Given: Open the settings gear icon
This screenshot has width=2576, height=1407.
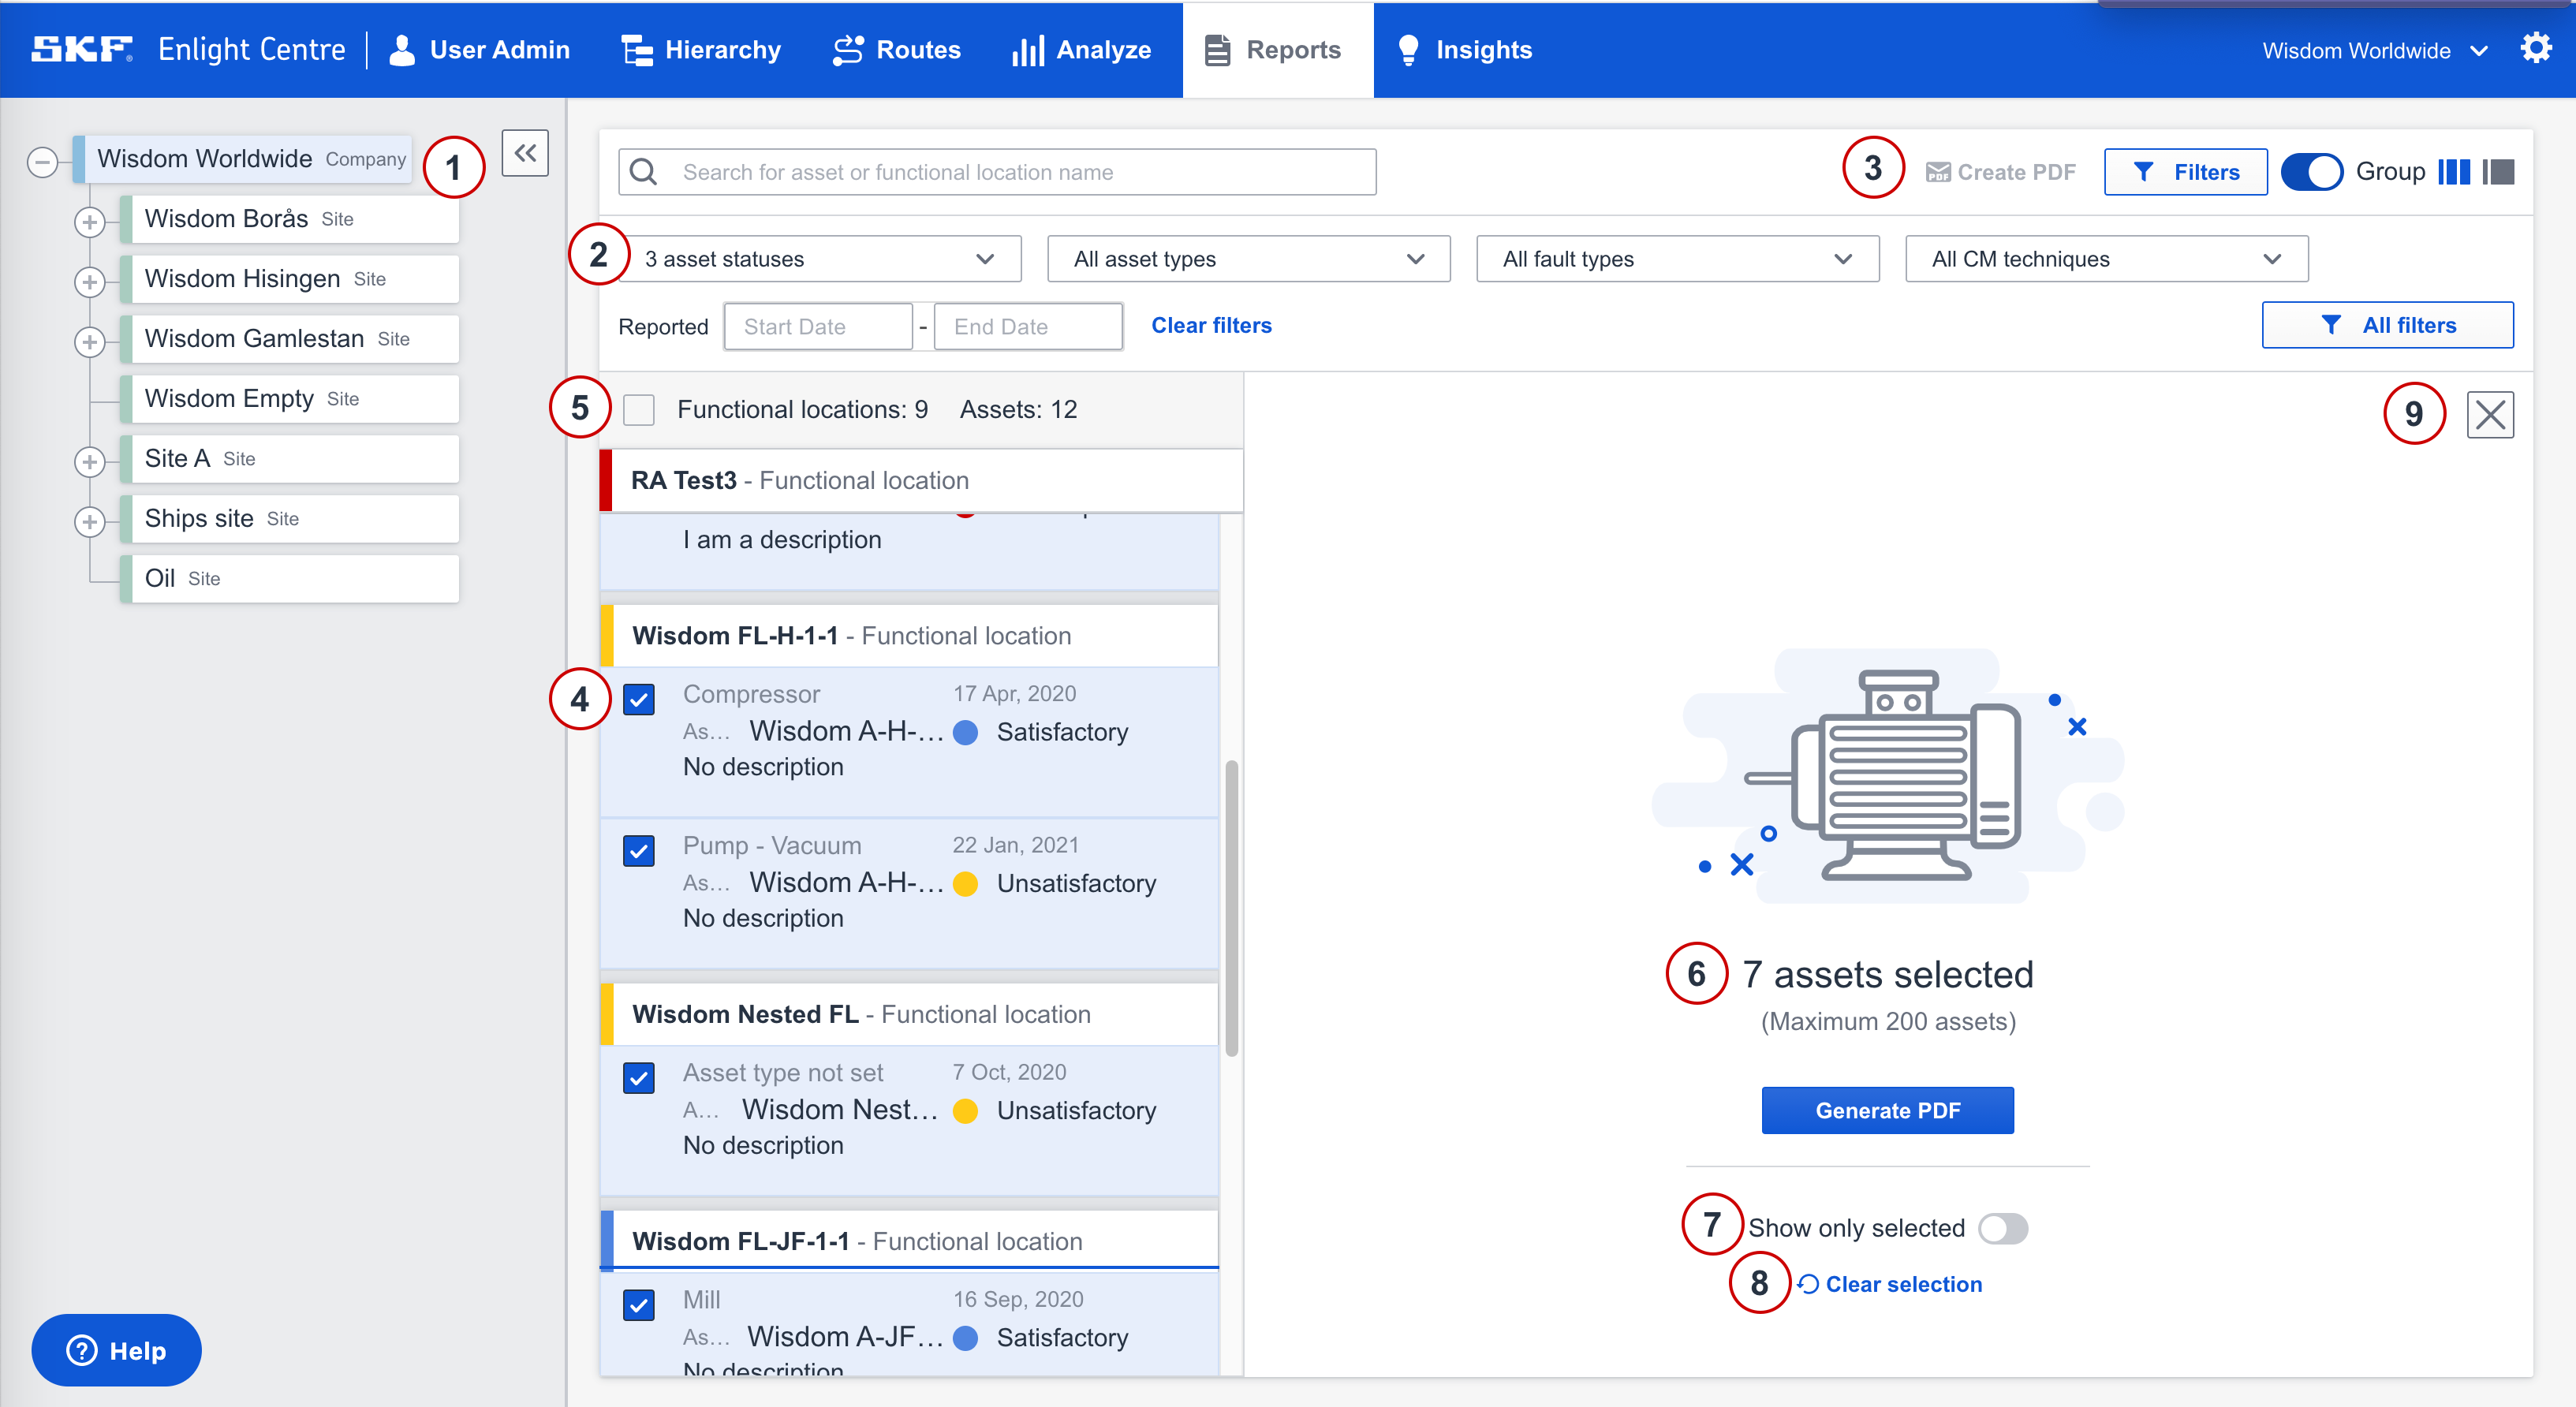Looking at the screenshot, I should 2536,48.
